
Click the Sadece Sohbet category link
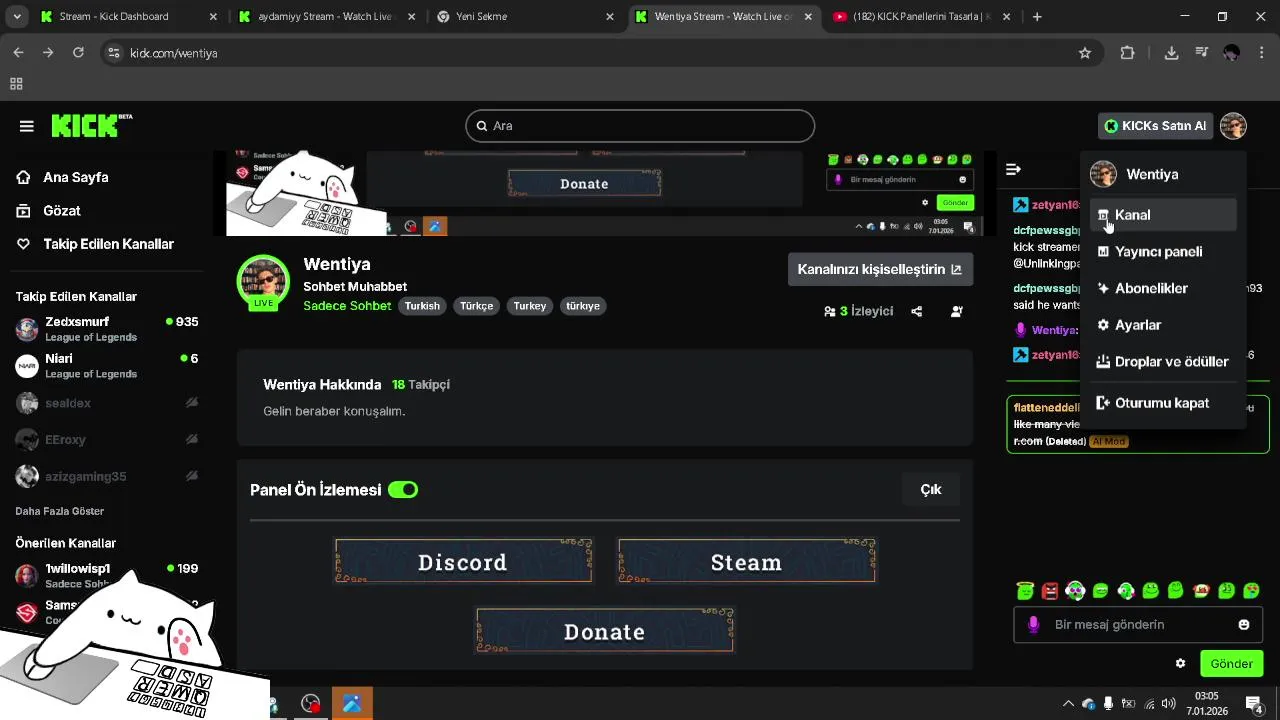[x=347, y=306]
